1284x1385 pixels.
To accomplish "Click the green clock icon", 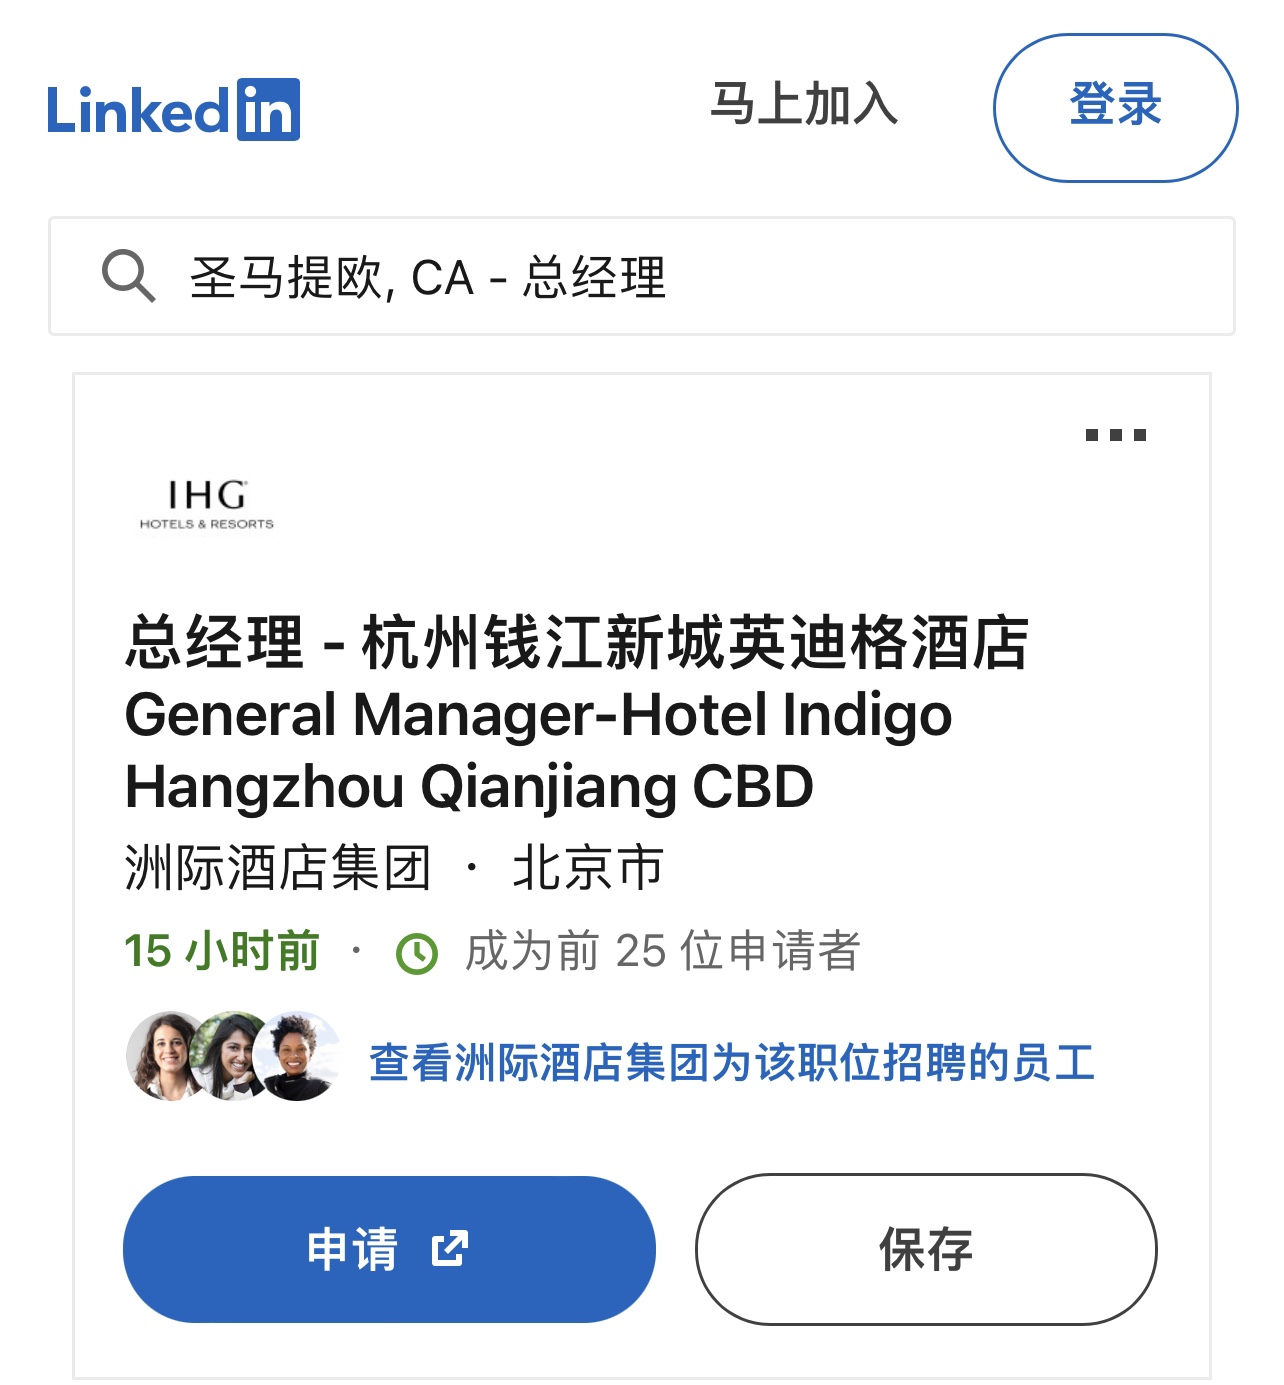I will (x=417, y=953).
